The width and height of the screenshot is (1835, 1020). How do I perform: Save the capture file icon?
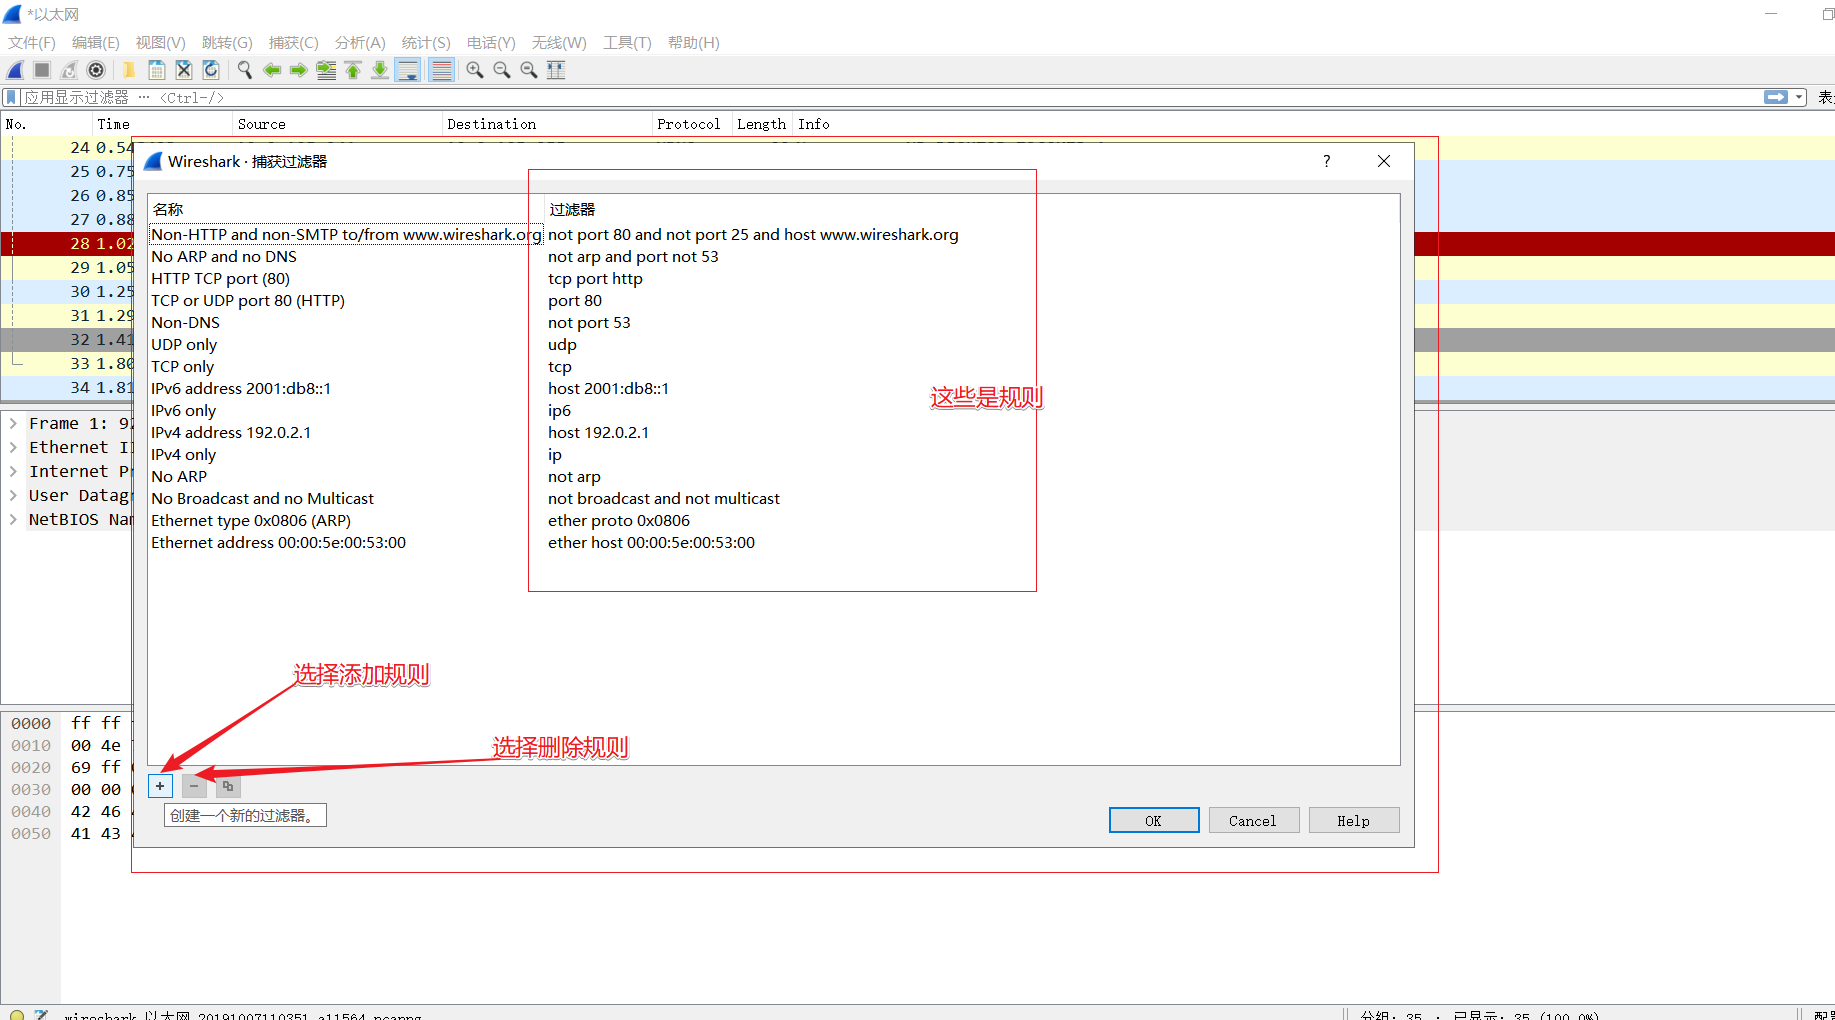[157, 70]
